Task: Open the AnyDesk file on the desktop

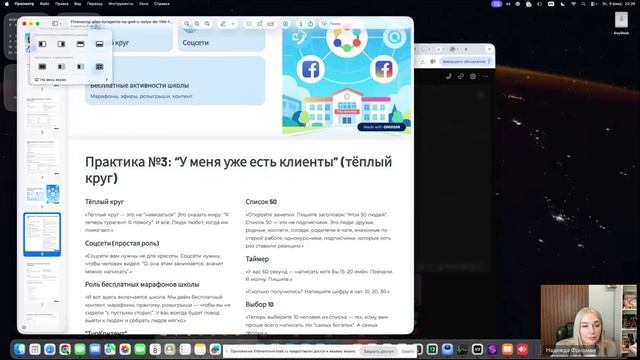Action: coord(621,23)
